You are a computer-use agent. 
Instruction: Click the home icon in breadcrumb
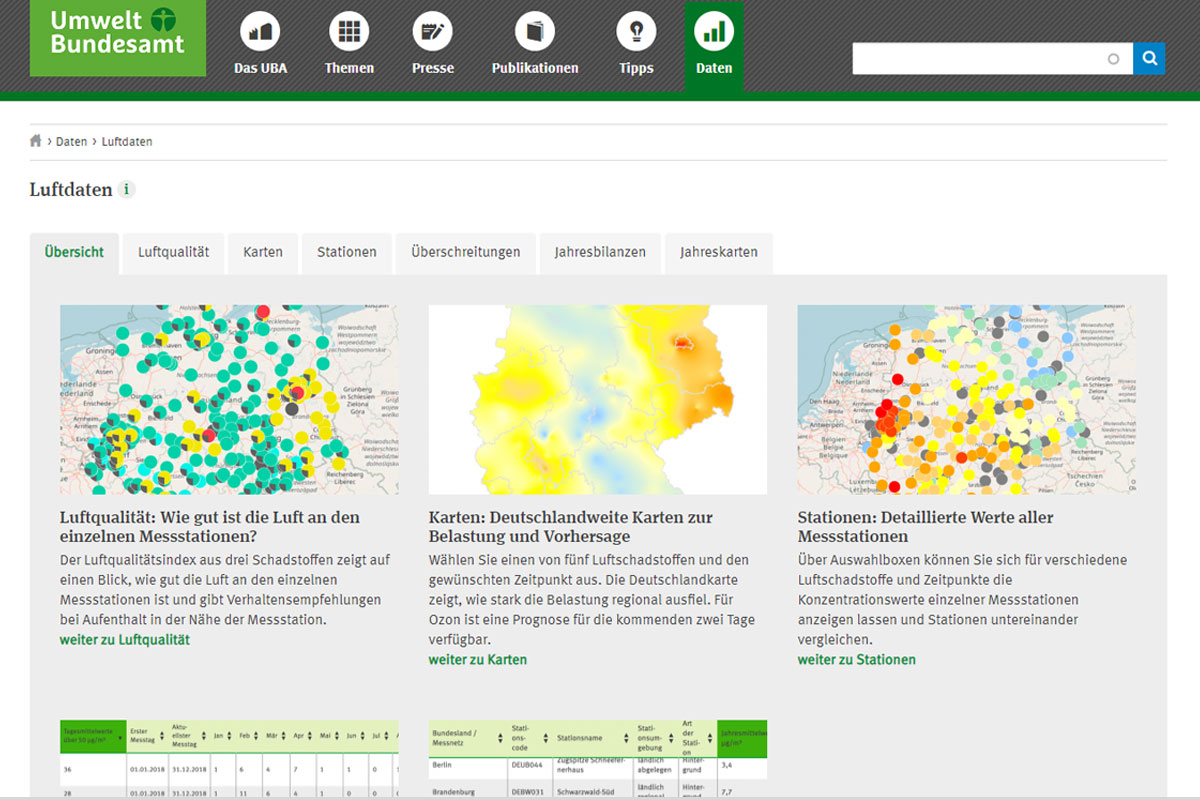[36, 141]
